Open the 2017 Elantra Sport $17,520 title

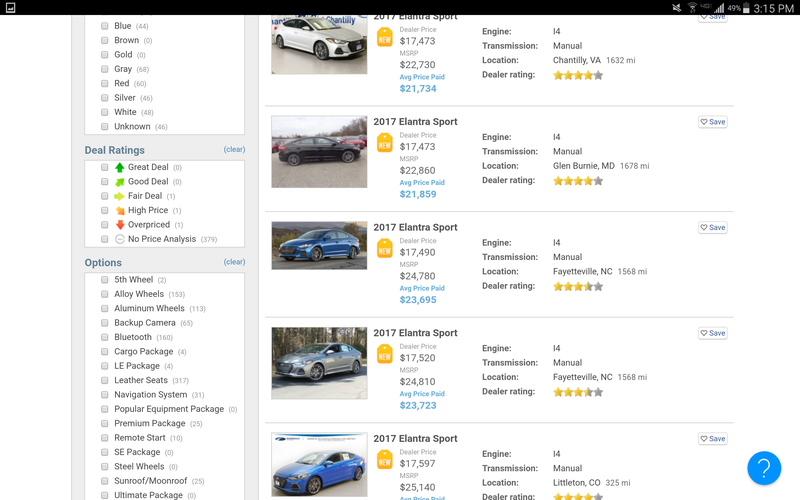pyautogui.click(x=415, y=333)
